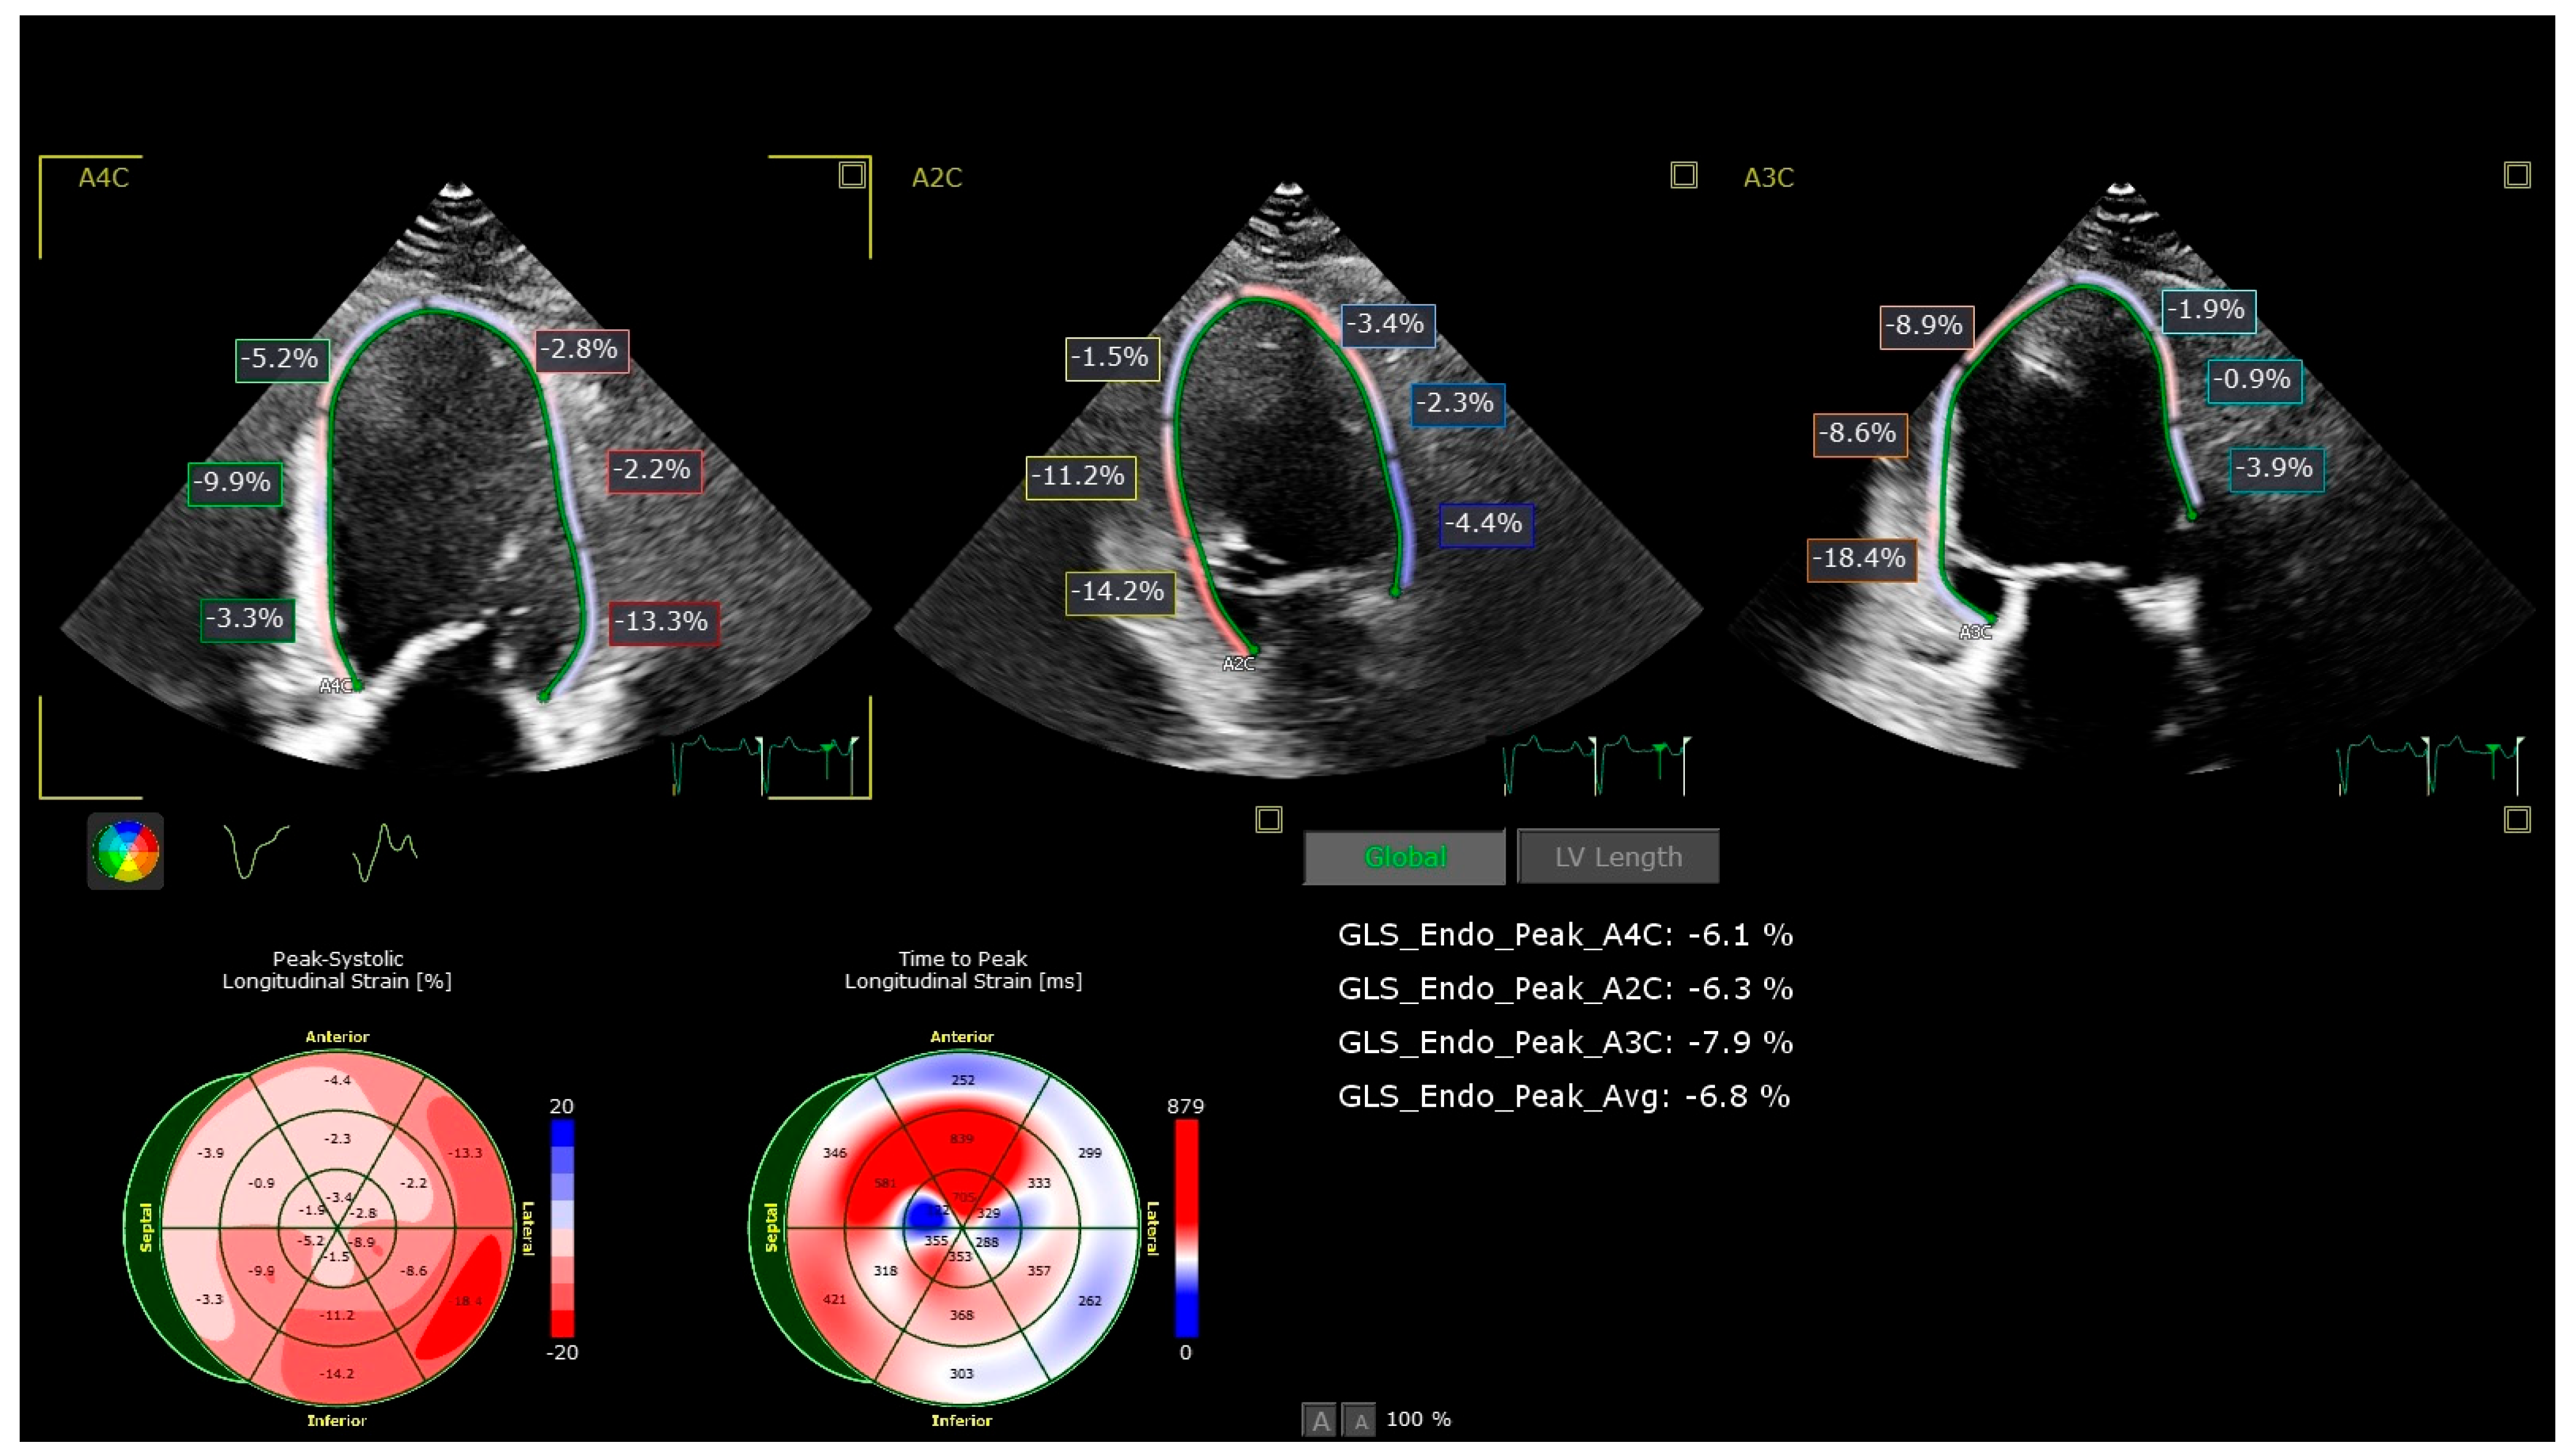Click the -14.2 inferior segment on strain bullseye

pos(337,1373)
